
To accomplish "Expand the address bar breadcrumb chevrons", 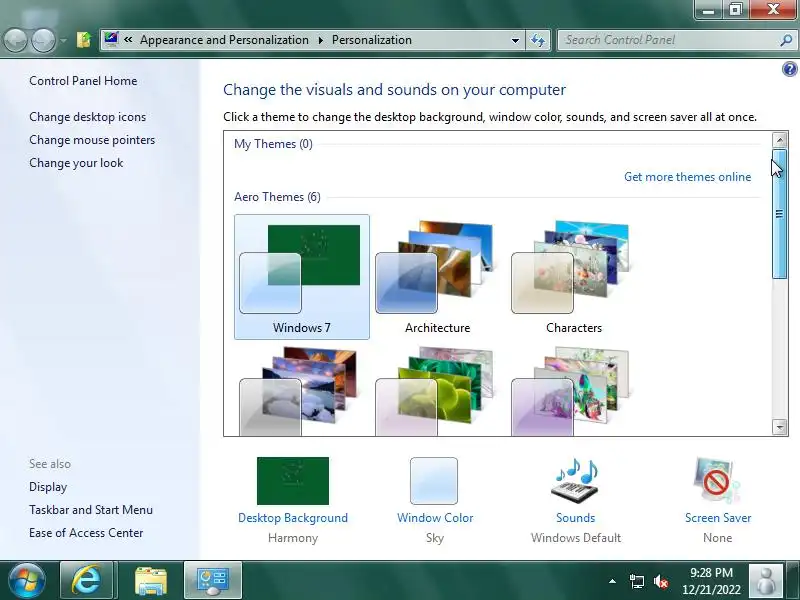I will [x=128, y=40].
